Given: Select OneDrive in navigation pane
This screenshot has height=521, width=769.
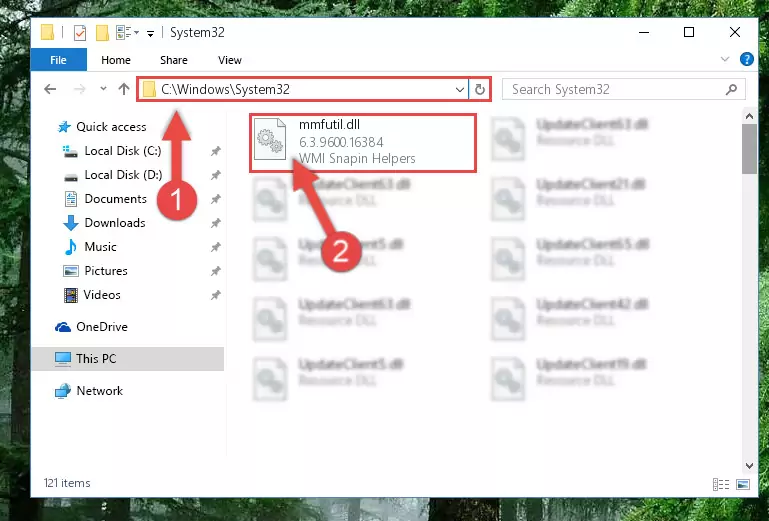Looking at the screenshot, I should [x=92, y=327].
